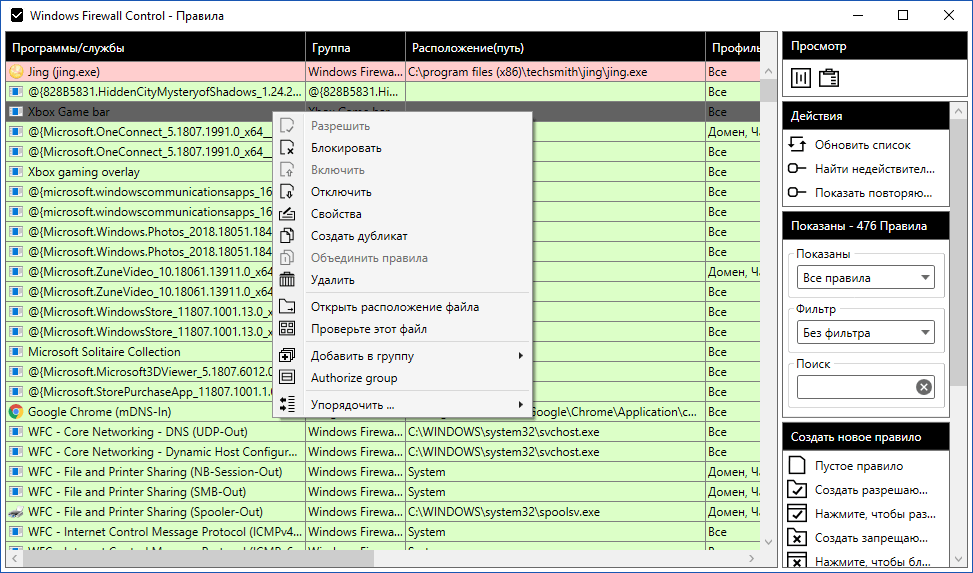Screen dimensions: 973x573
Task: Click the app icon in the title bar
Action: click(x=17, y=15)
